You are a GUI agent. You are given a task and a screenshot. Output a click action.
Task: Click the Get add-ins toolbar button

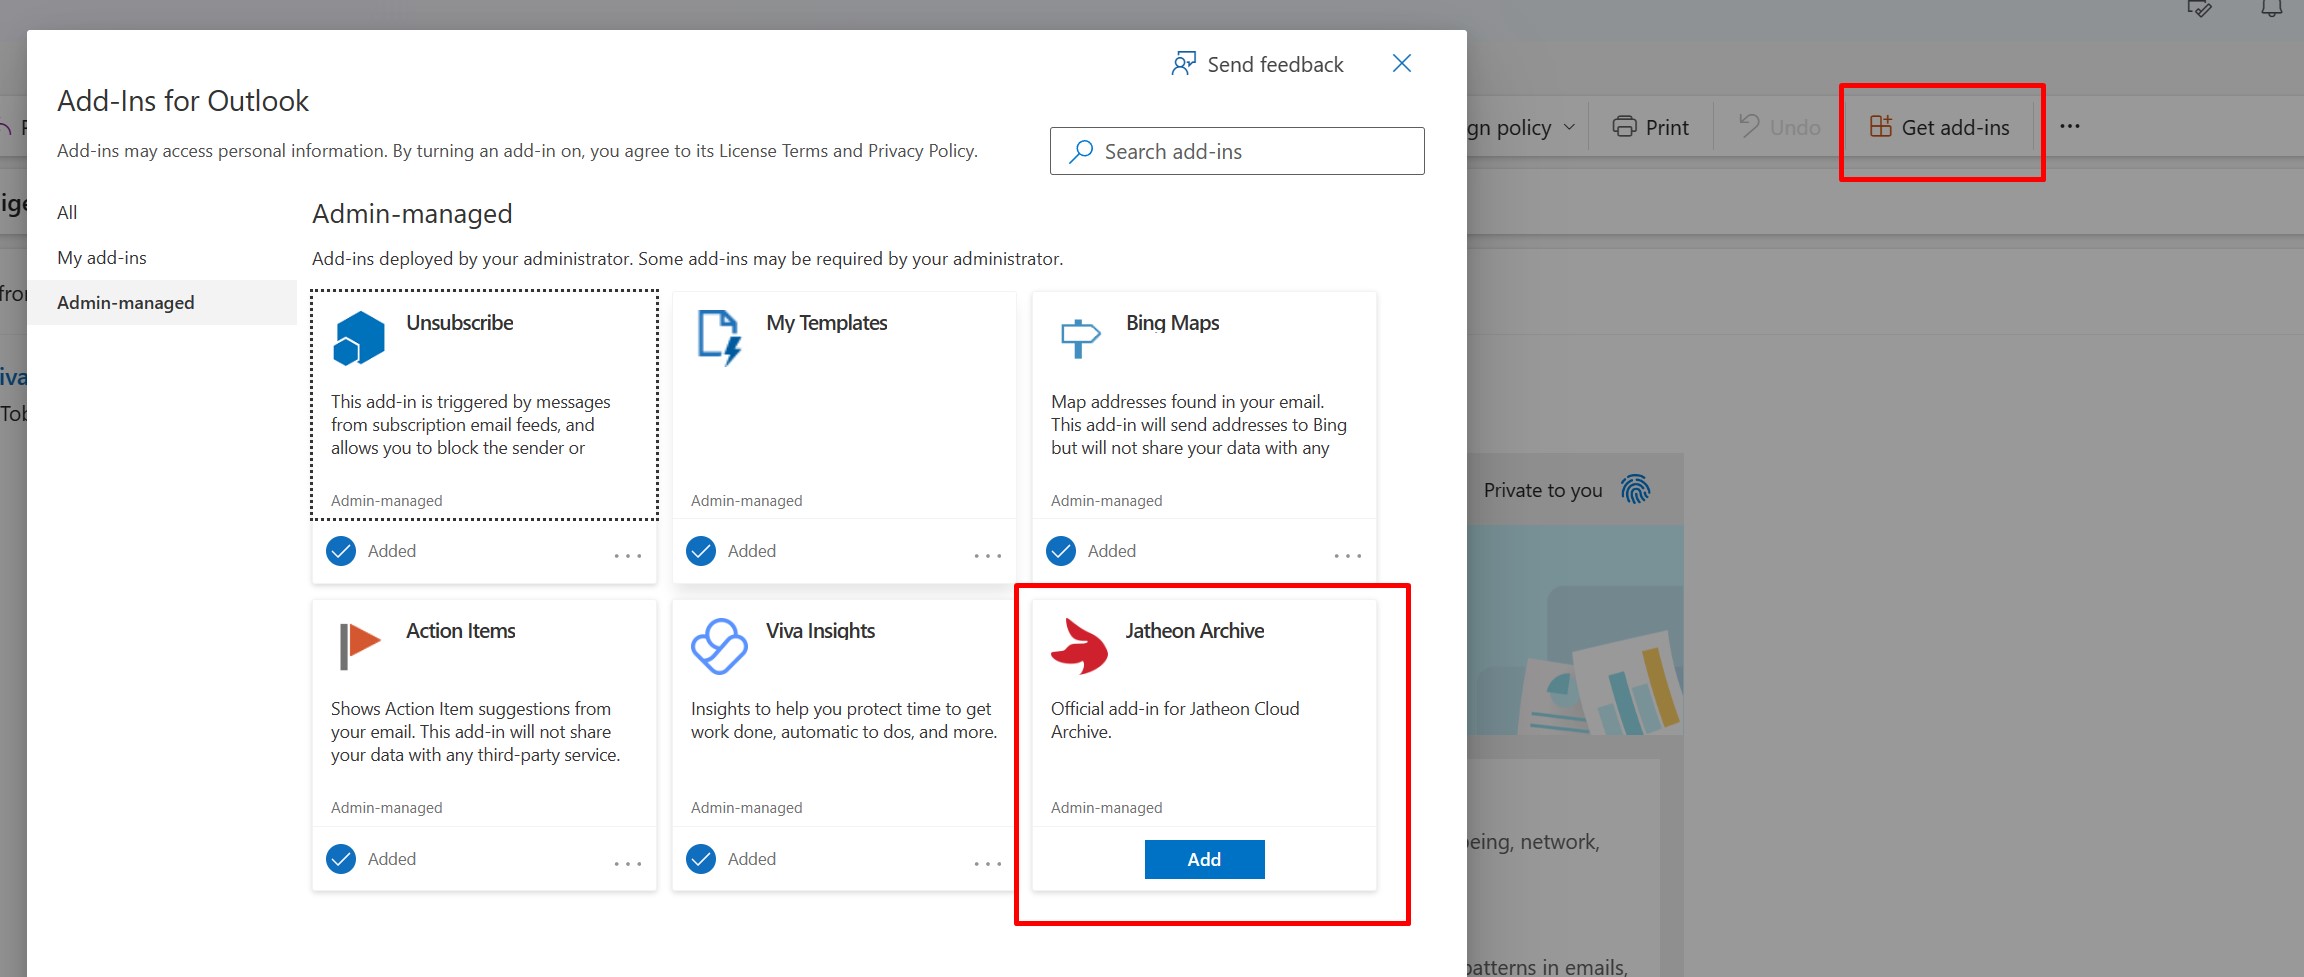(1940, 127)
